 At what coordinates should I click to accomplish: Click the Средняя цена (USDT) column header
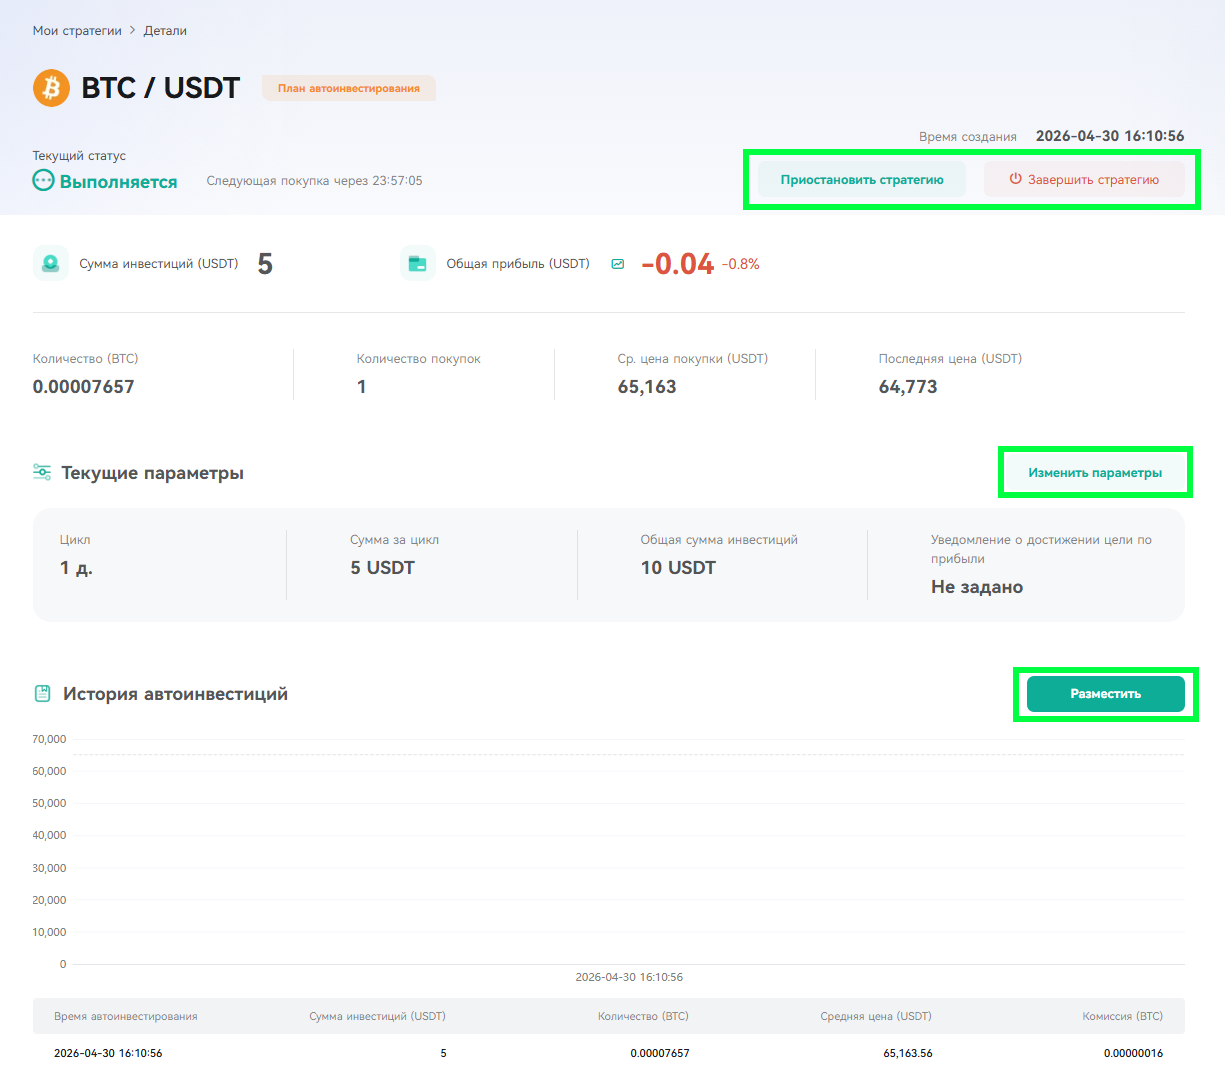pyautogui.click(x=876, y=1016)
